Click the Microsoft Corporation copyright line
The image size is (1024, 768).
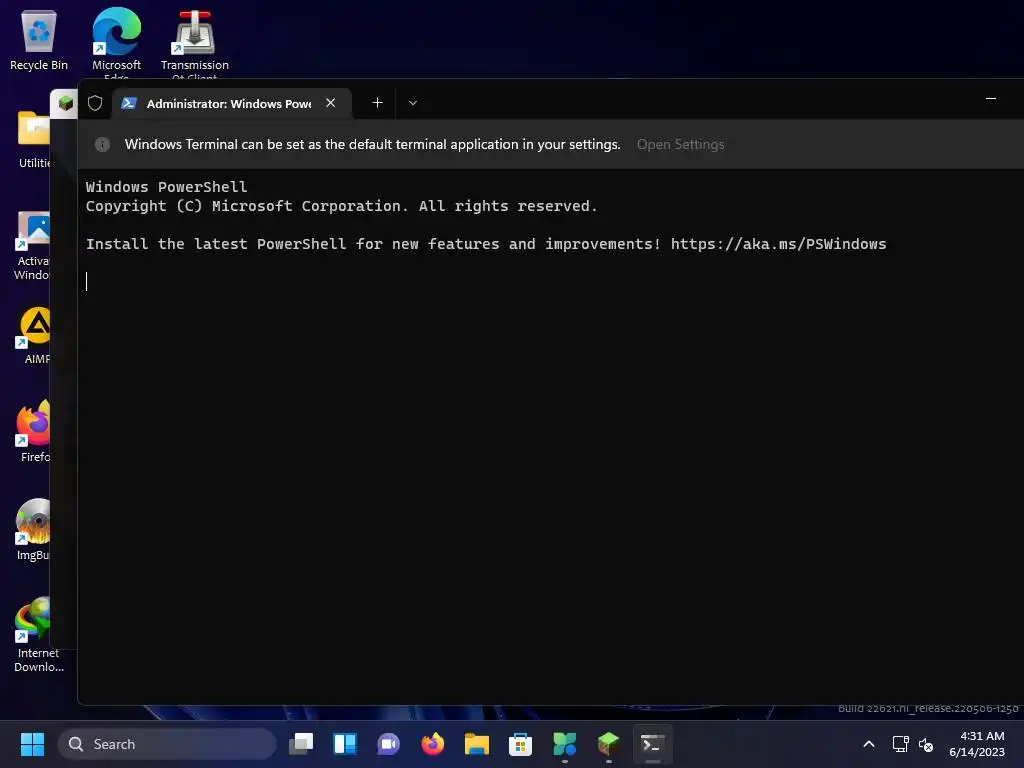pos(342,206)
